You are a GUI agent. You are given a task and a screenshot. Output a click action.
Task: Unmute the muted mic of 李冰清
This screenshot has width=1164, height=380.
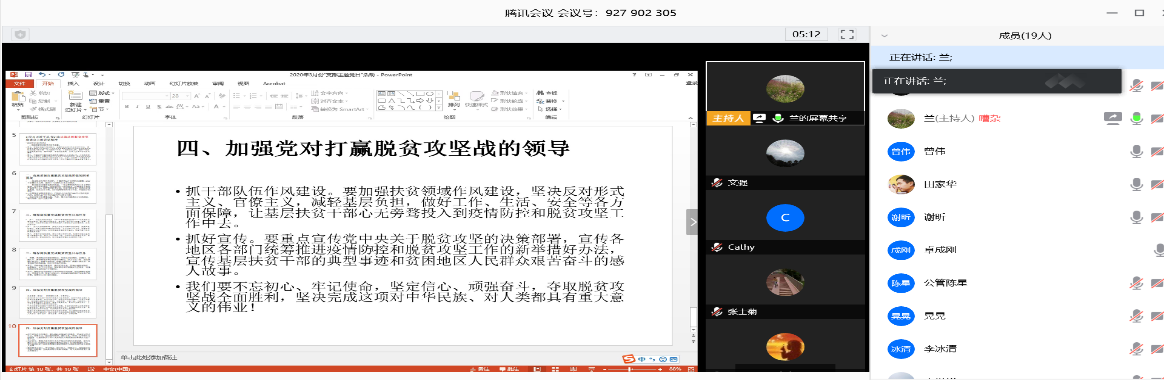click(x=1136, y=348)
